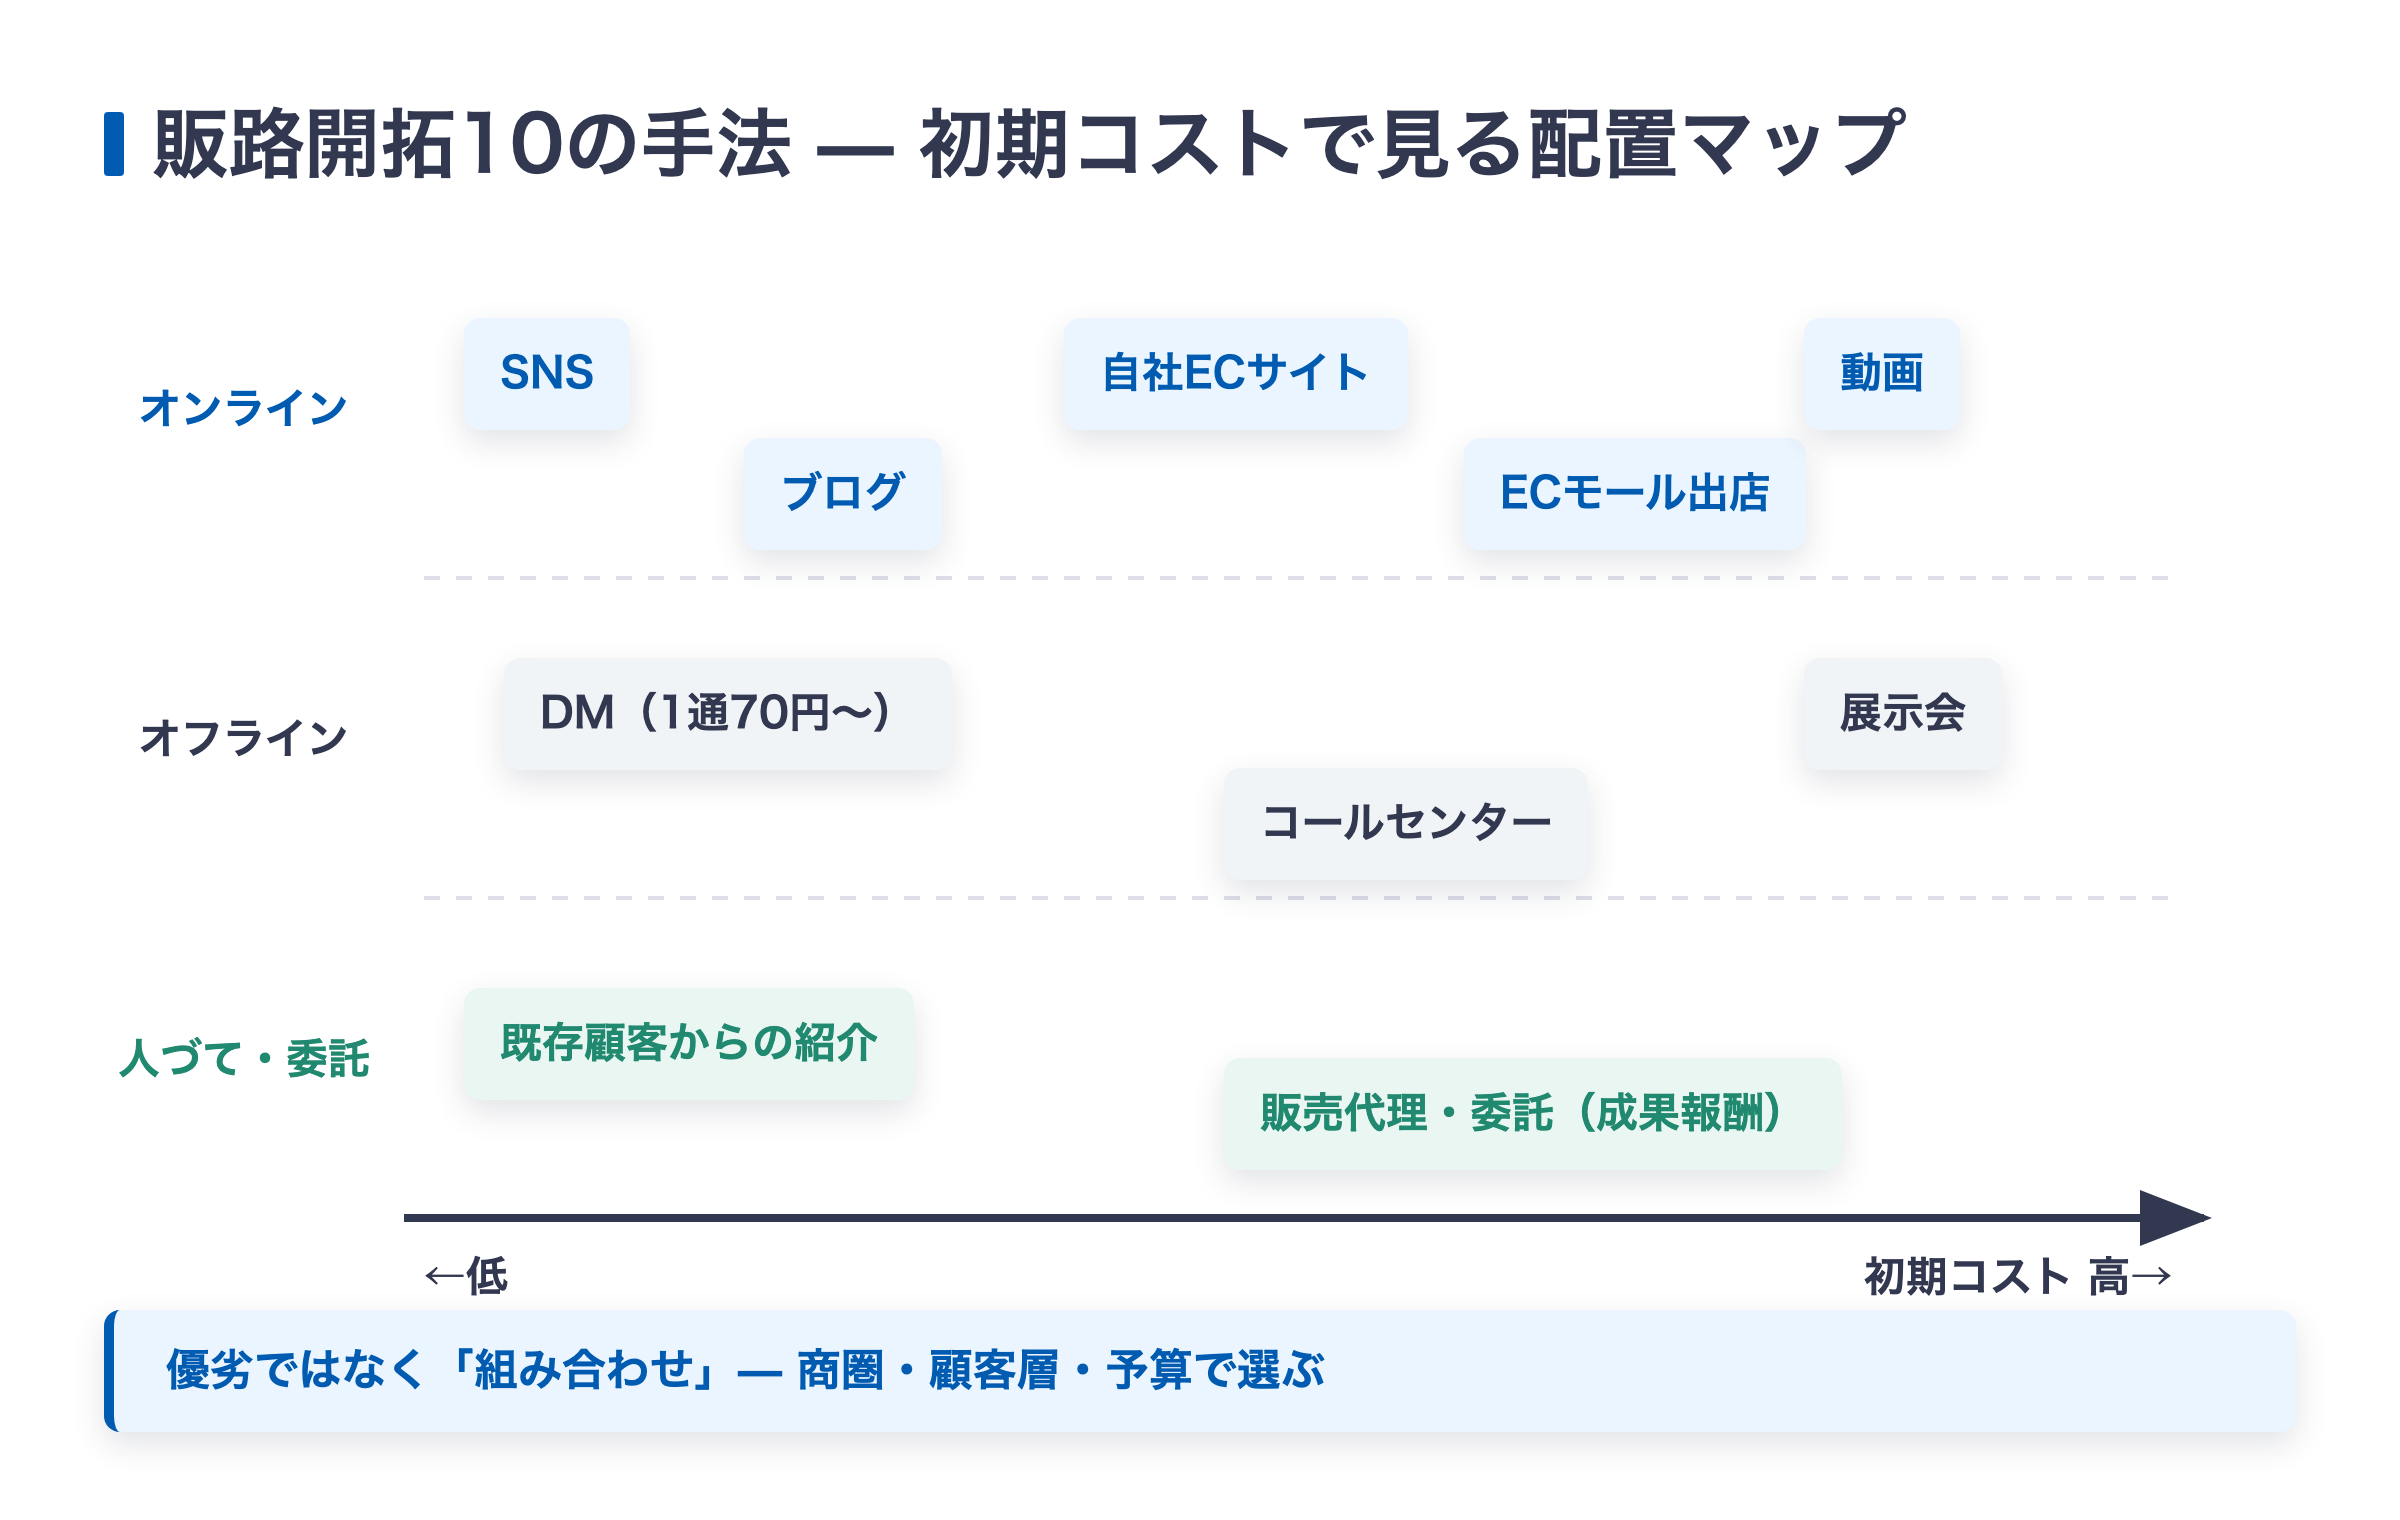
Task: Click the 人づて・委託 row label
Action: point(245,1058)
